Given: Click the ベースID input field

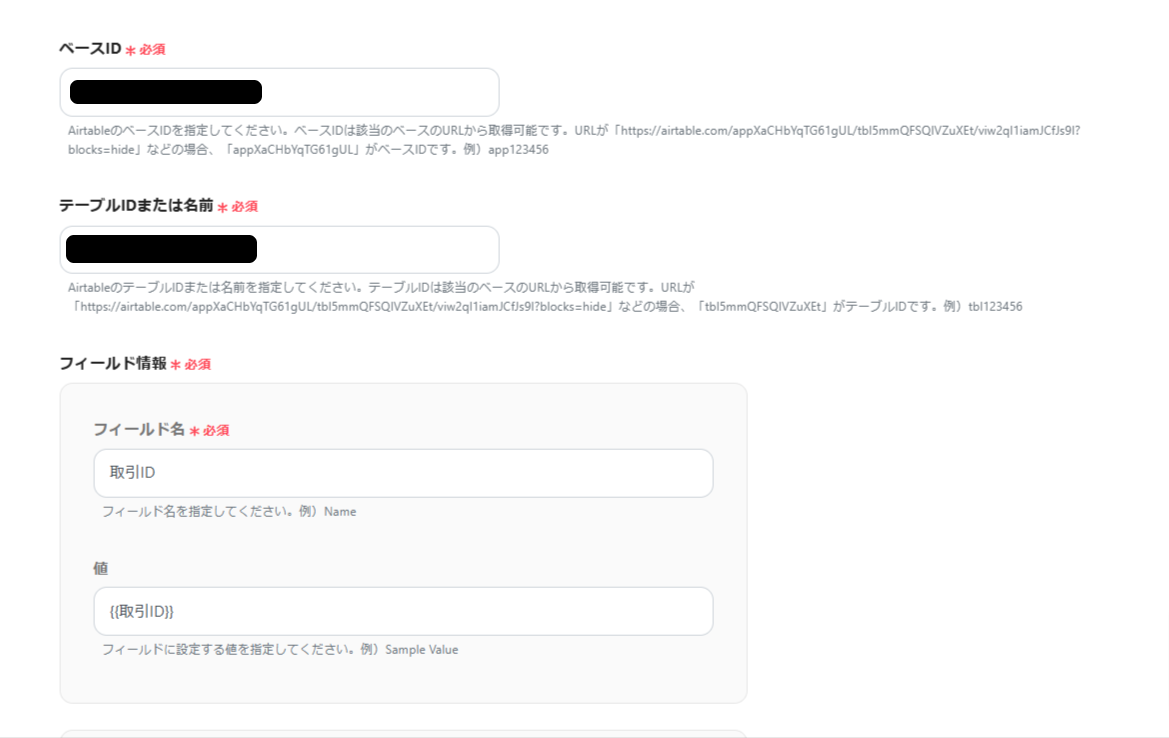Looking at the screenshot, I should click(x=280, y=92).
